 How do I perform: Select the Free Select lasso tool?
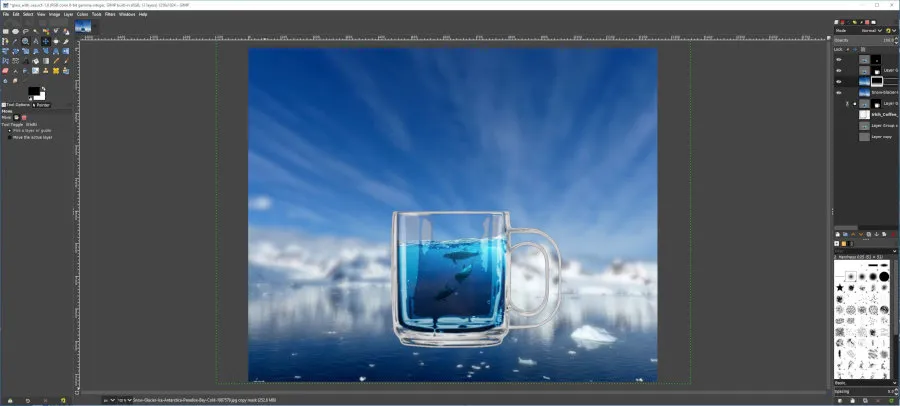point(25,31)
